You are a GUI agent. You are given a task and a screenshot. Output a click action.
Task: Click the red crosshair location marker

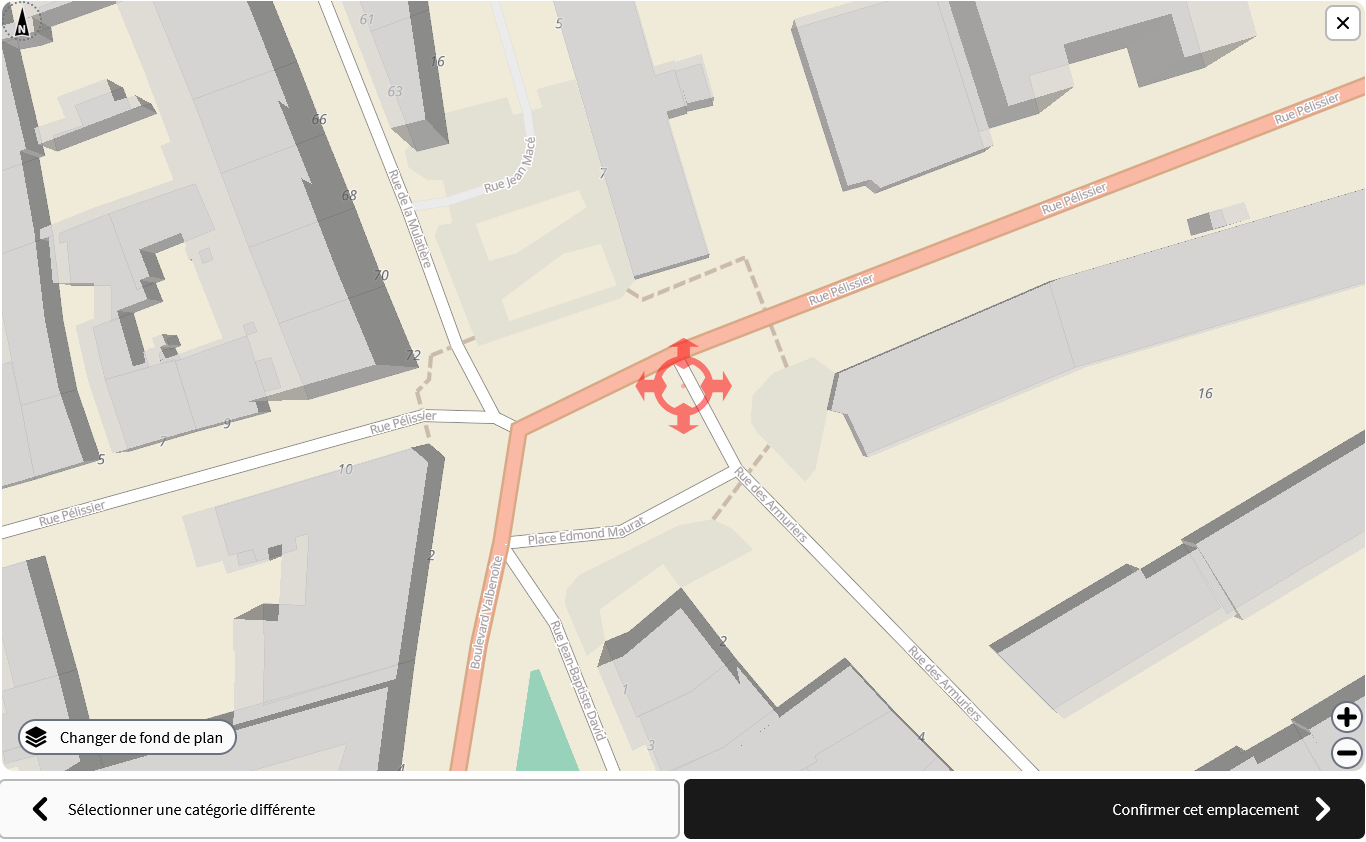pos(684,386)
